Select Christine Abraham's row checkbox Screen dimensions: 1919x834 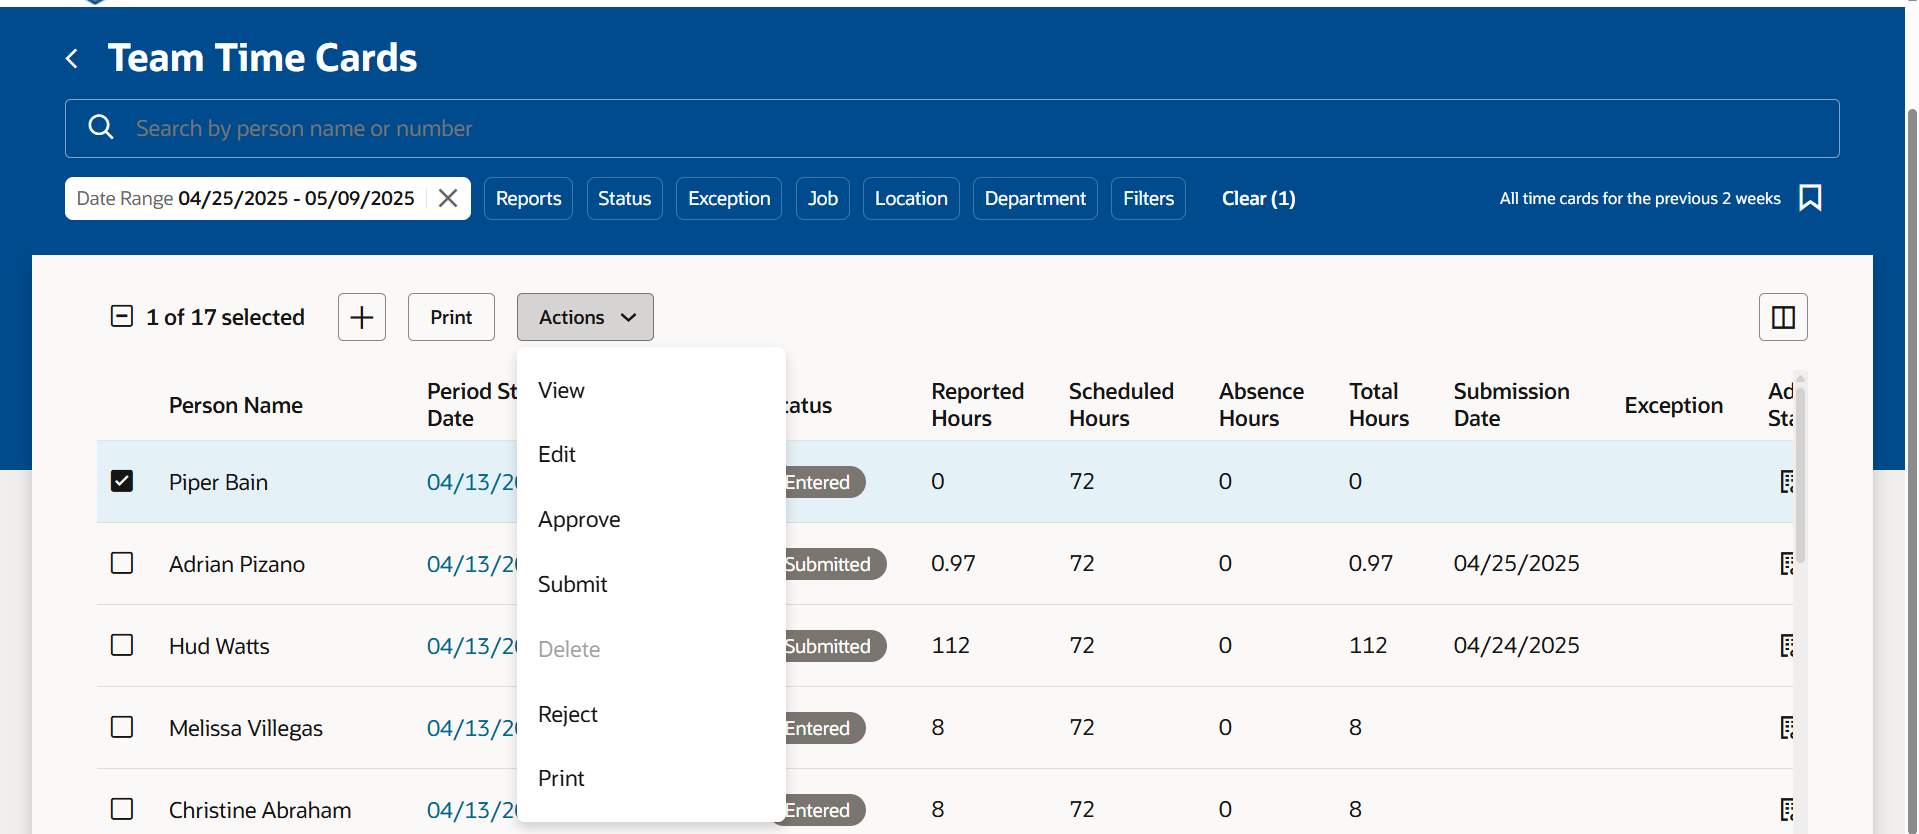[x=122, y=809]
